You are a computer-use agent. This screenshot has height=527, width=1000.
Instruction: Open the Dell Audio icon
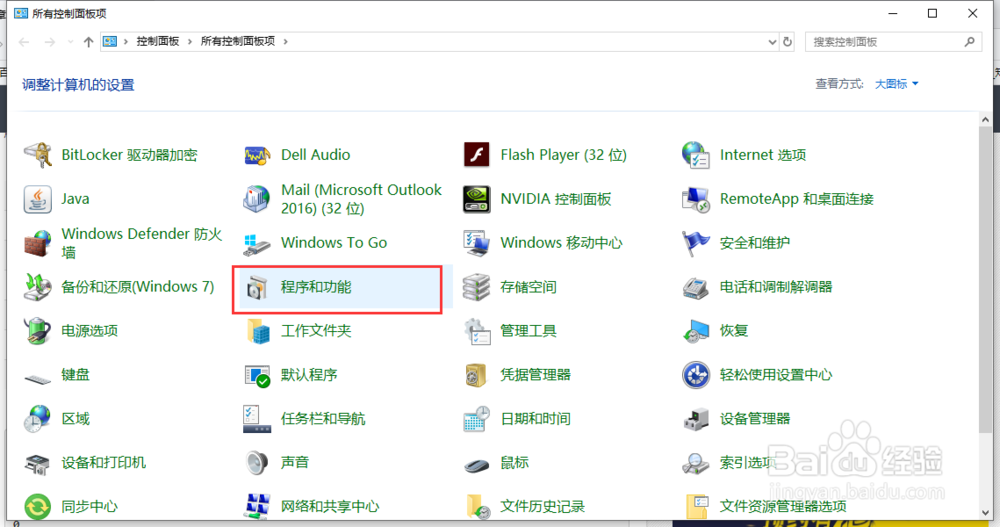pyautogui.click(x=257, y=155)
